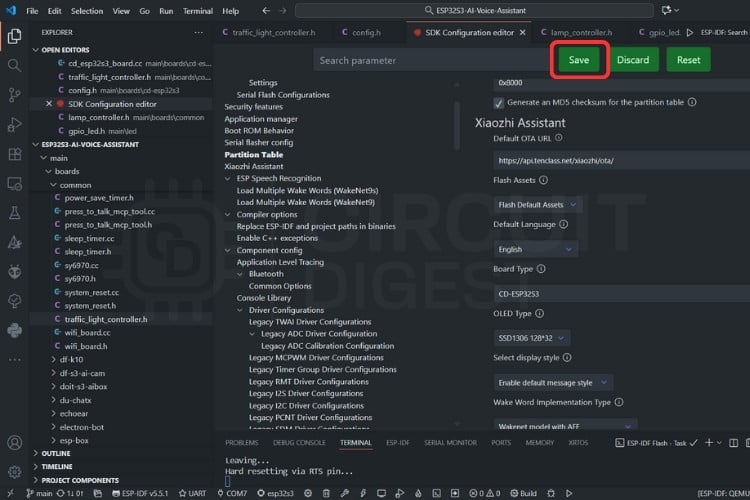Click the debug bug icon in status bar
Screen dimensions: 750x500
pyautogui.click(x=551, y=493)
